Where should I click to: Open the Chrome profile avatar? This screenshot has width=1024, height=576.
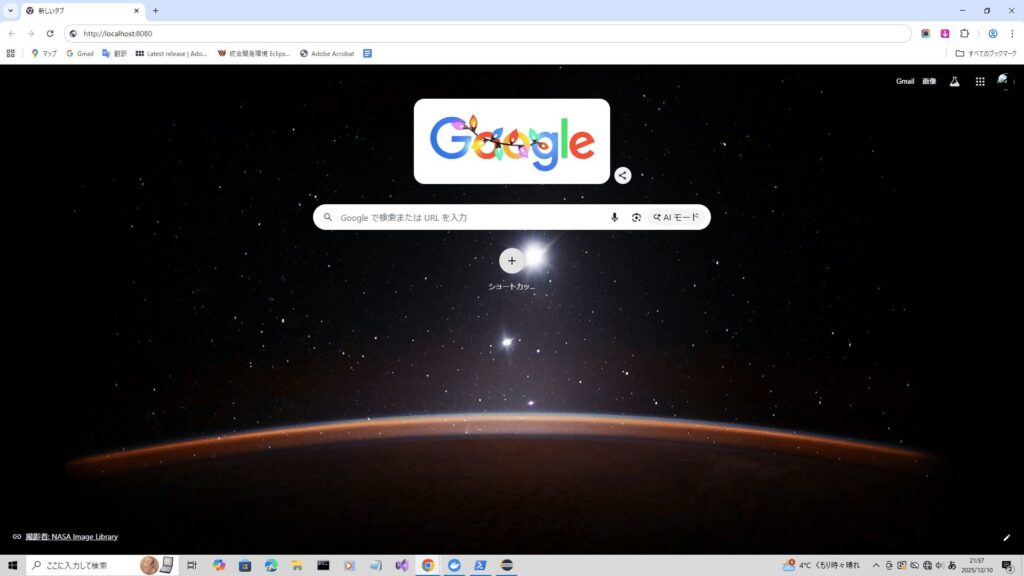tap(993, 33)
